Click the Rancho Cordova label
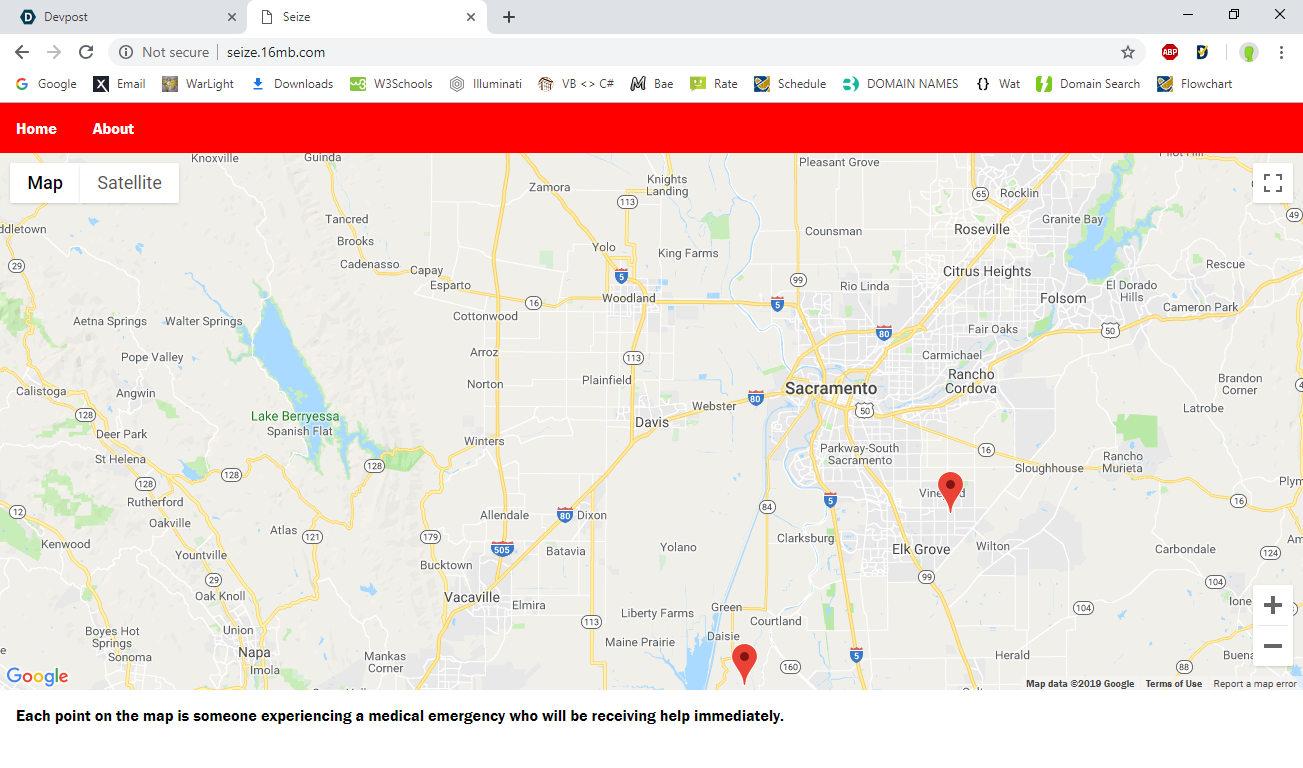 972,381
